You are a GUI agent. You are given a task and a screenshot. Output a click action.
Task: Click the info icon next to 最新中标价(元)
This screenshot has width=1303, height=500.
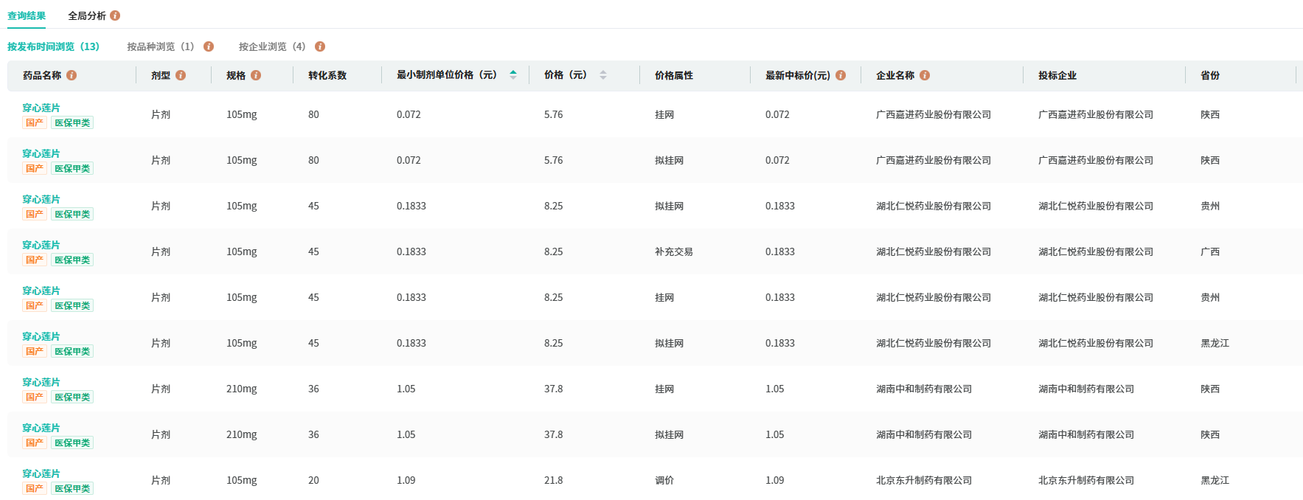point(841,75)
